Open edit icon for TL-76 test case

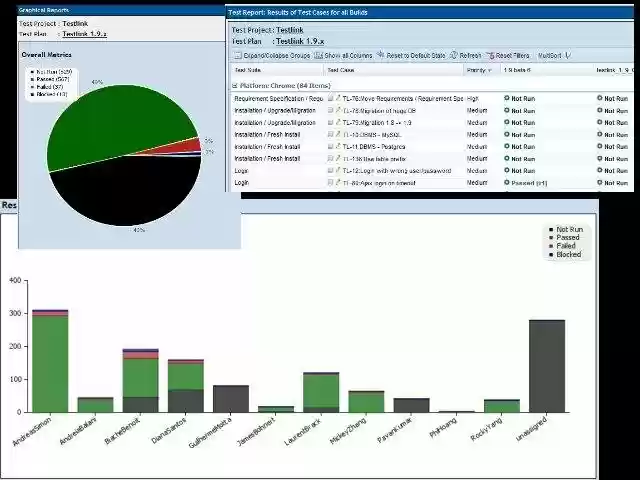click(x=338, y=99)
